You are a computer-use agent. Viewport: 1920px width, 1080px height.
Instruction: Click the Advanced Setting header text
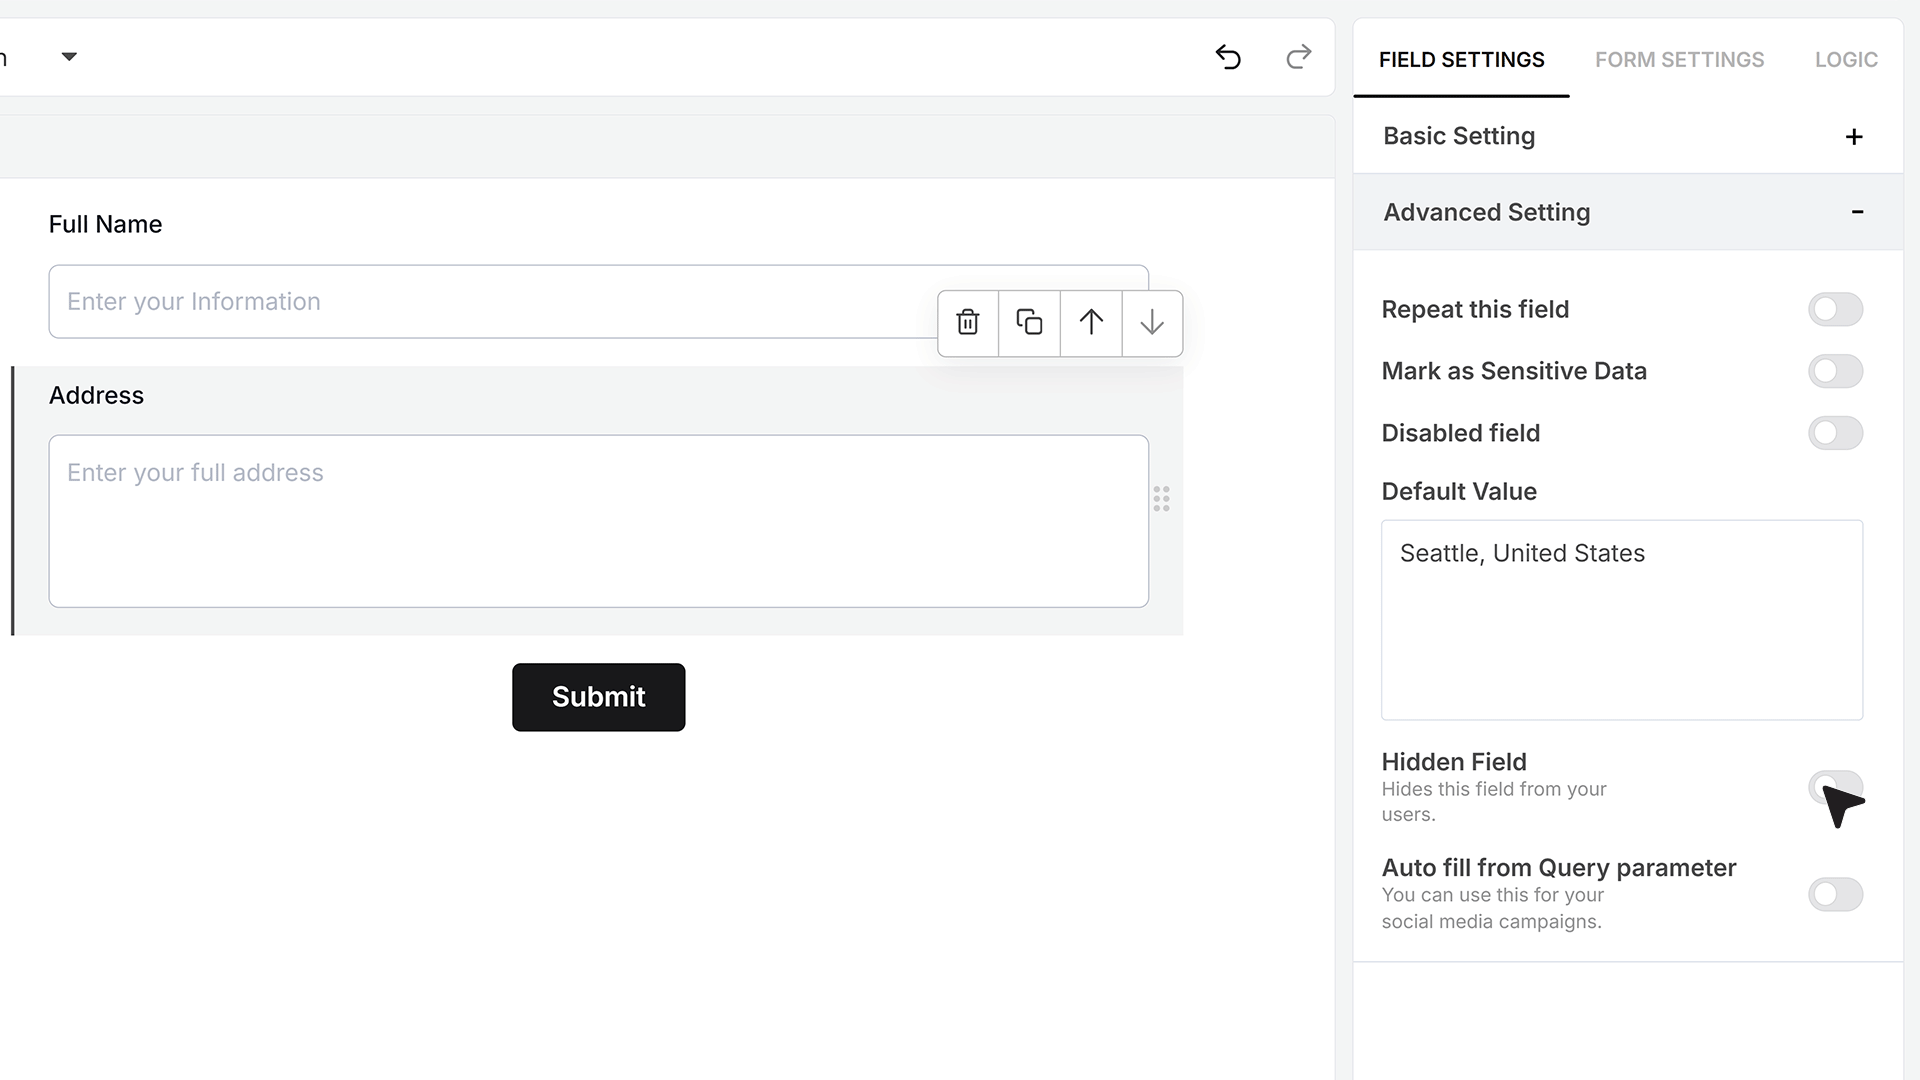pos(1486,213)
